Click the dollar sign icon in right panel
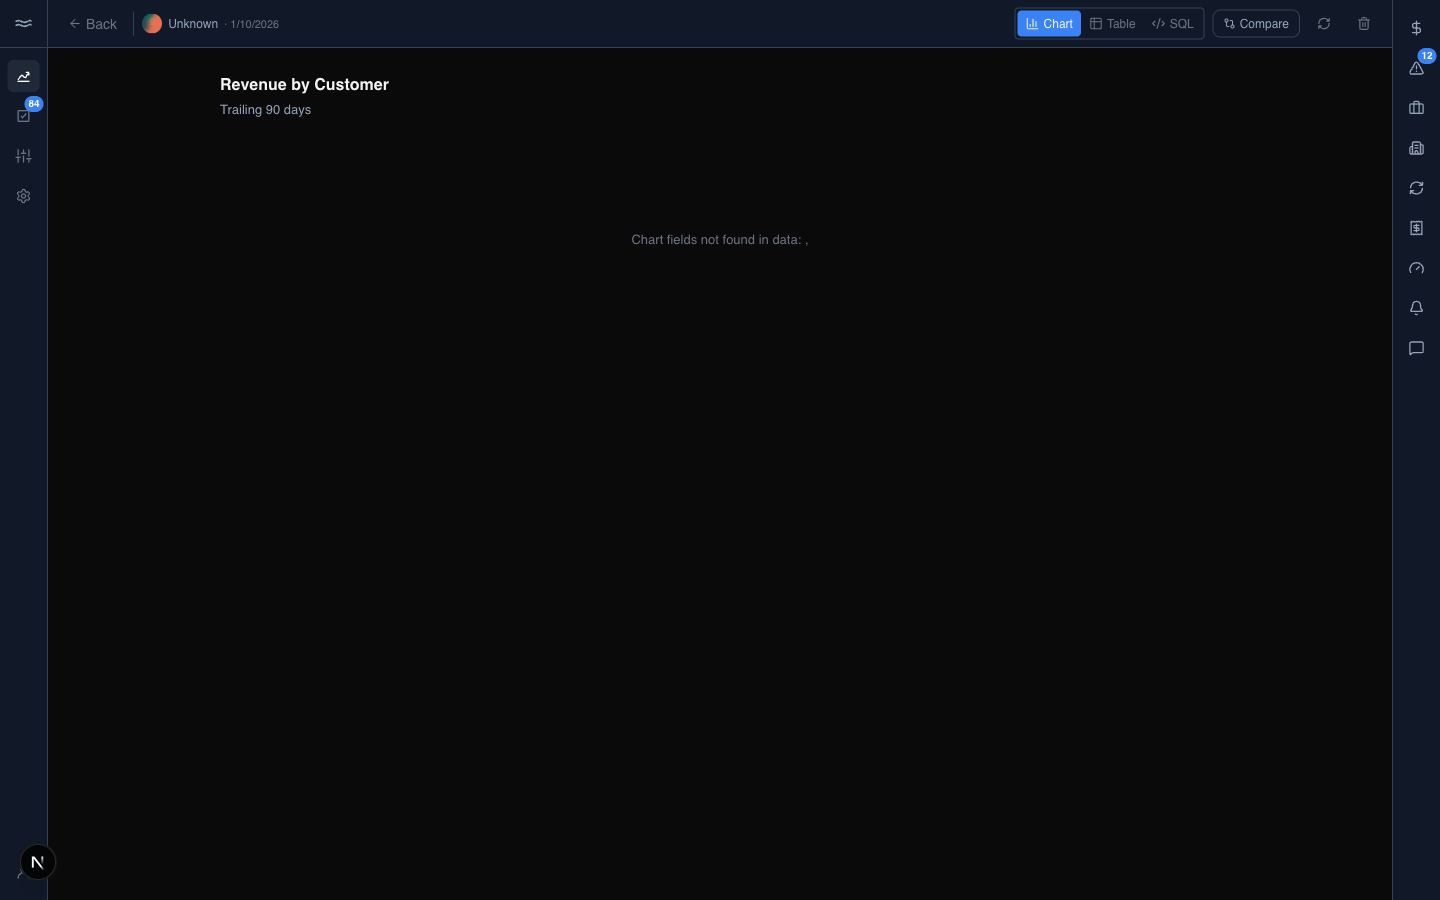 (x=1416, y=28)
